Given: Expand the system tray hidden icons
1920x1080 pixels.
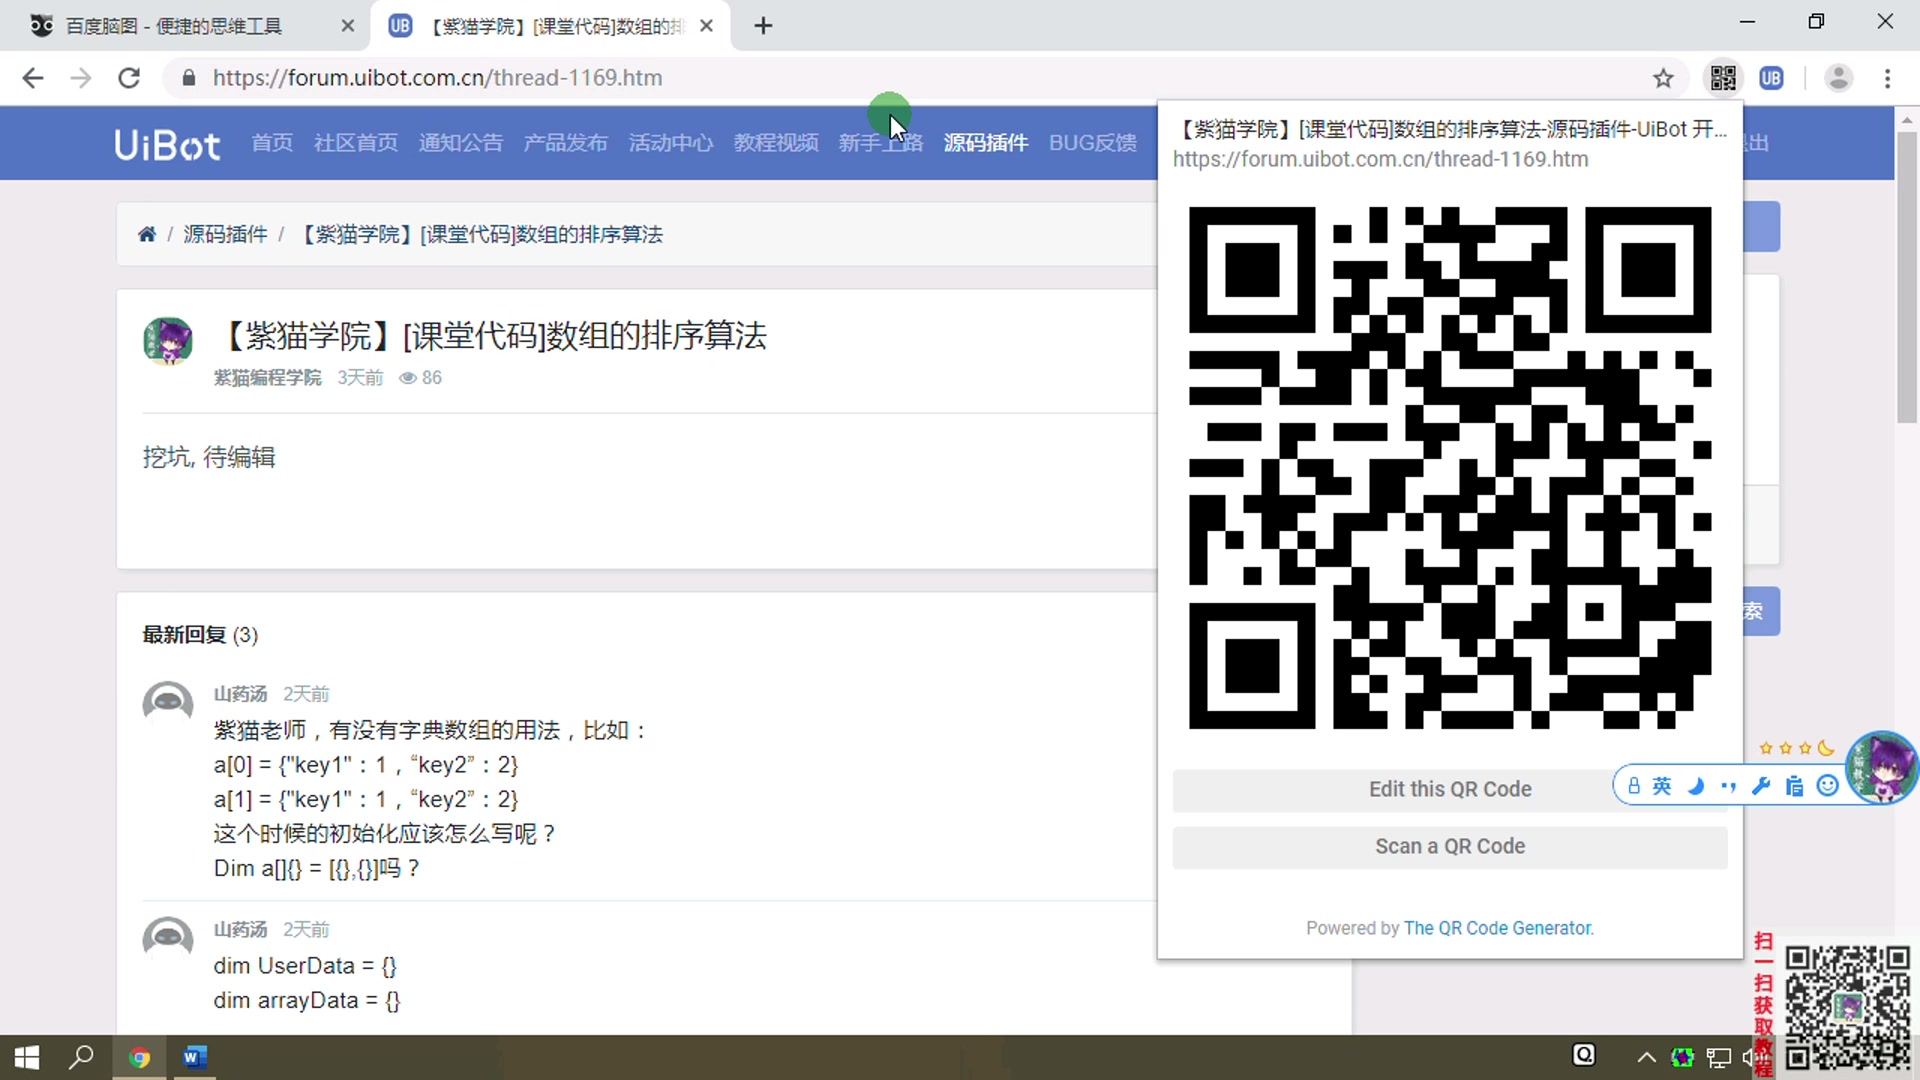Looking at the screenshot, I should coord(1646,1057).
